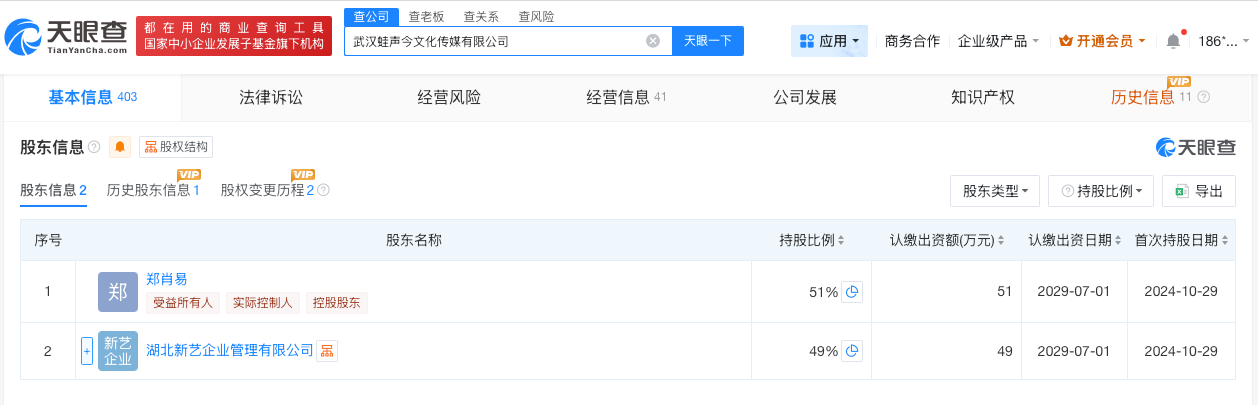Click the TianYanCha logo
Viewport: 1258px width, 405px height.
pos(66,37)
